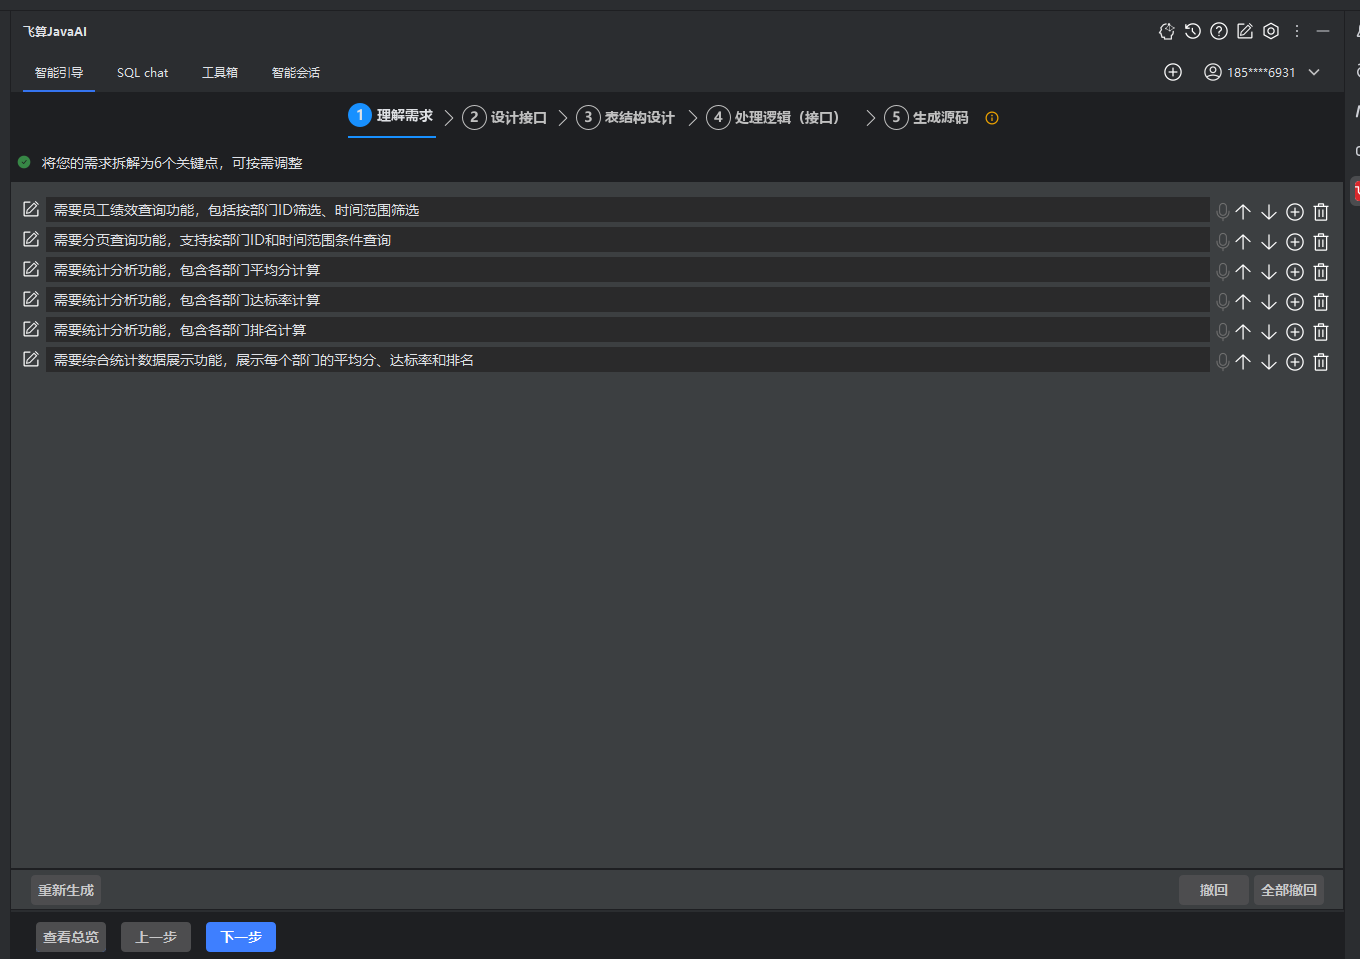Edit the 部门排名计算 requirement row
The image size is (1360, 959).
click(31, 329)
